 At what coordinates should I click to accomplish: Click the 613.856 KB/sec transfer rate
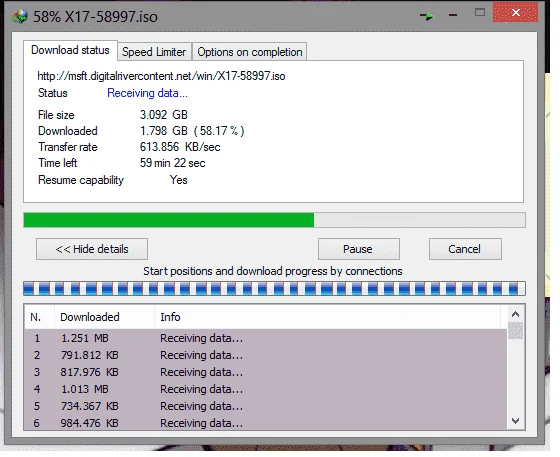point(180,147)
